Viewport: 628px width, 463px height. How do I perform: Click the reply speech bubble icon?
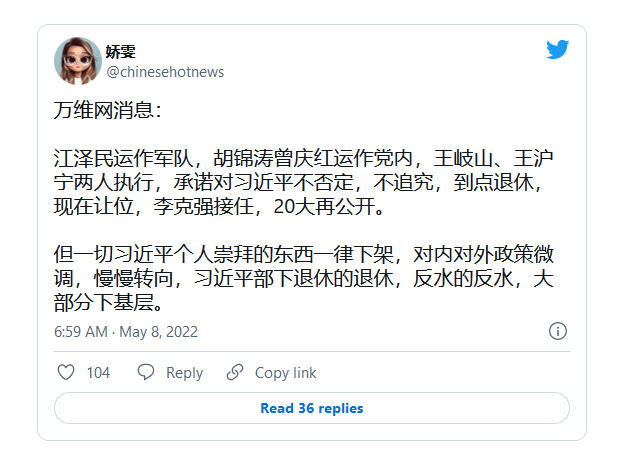(146, 372)
